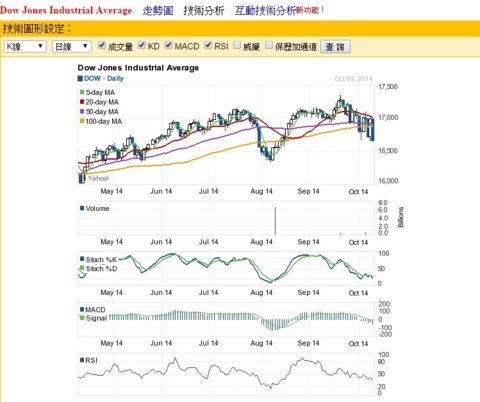Image resolution: width=480 pixels, height=402 pixels.
Task: Click the Volume legend marker
Action: (82, 208)
